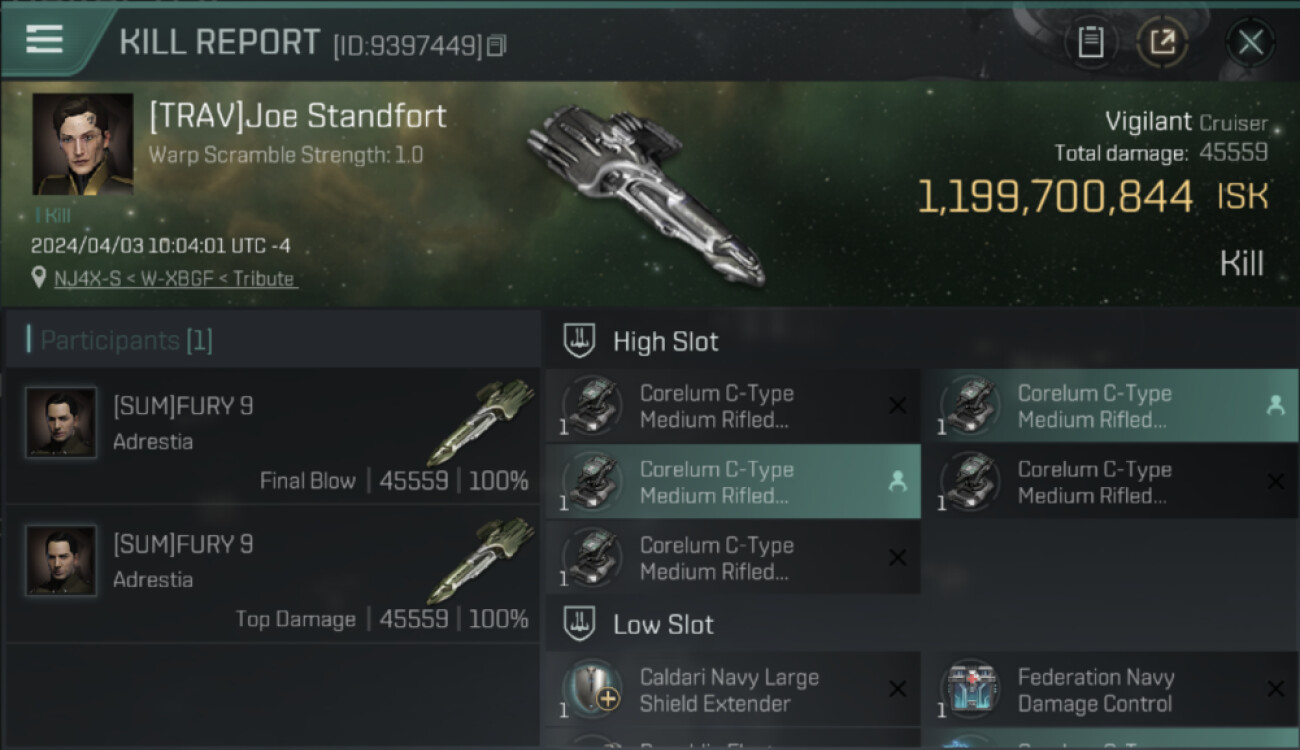Image resolution: width=1300 pixels, height=750 pixels.
Task: Open the NJ4X-S < W-XBGF < Tribute location link
Action: 175,279
